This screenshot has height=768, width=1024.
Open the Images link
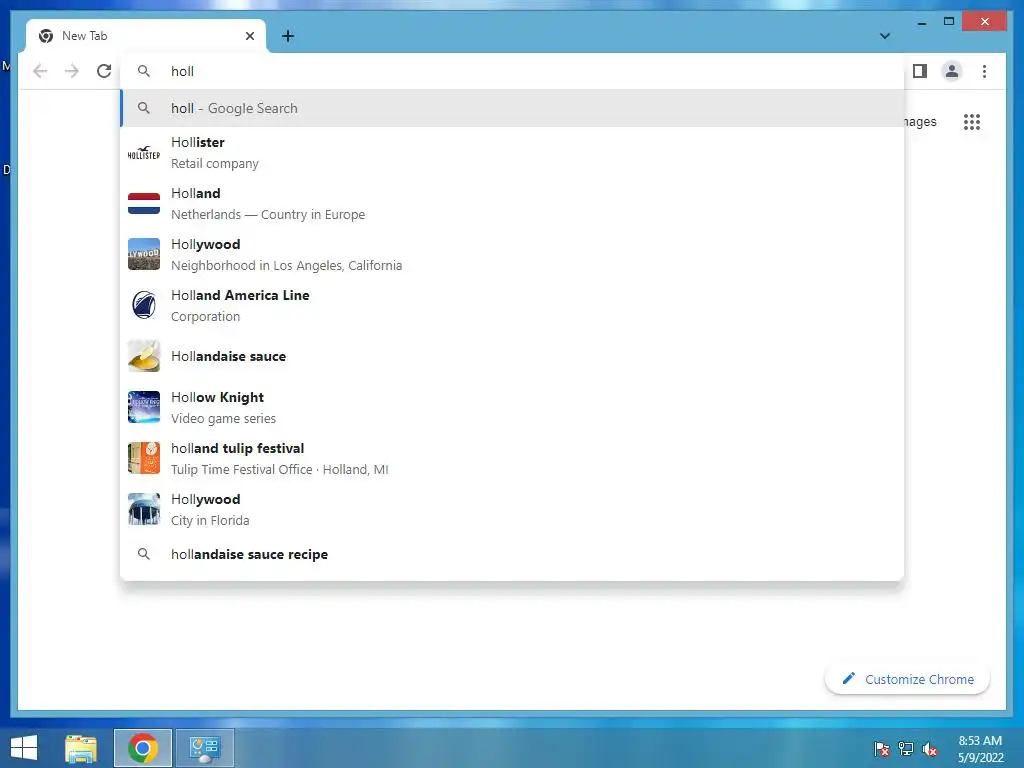click(920, 122)
